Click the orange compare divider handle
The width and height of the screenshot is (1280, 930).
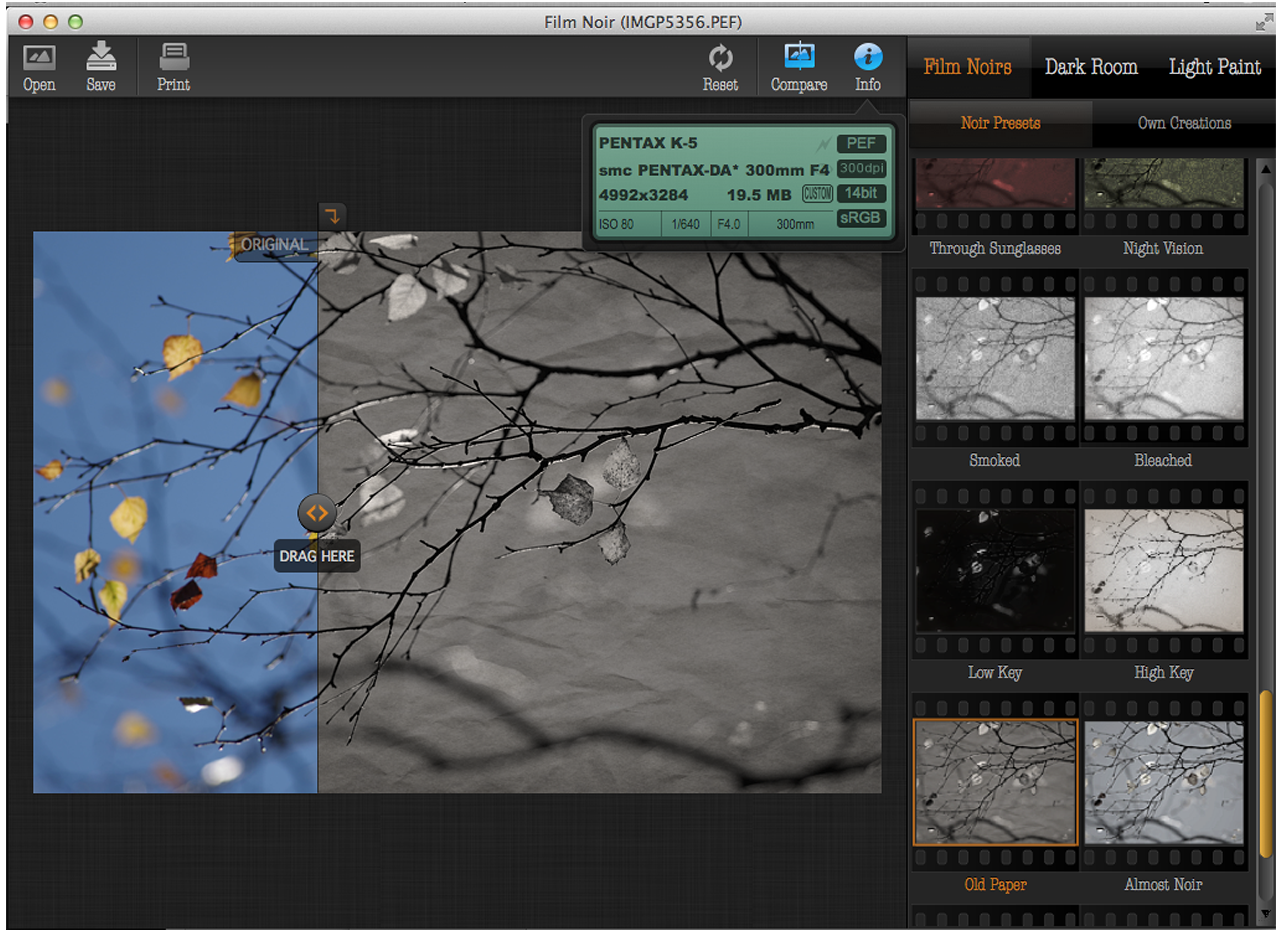317,513
